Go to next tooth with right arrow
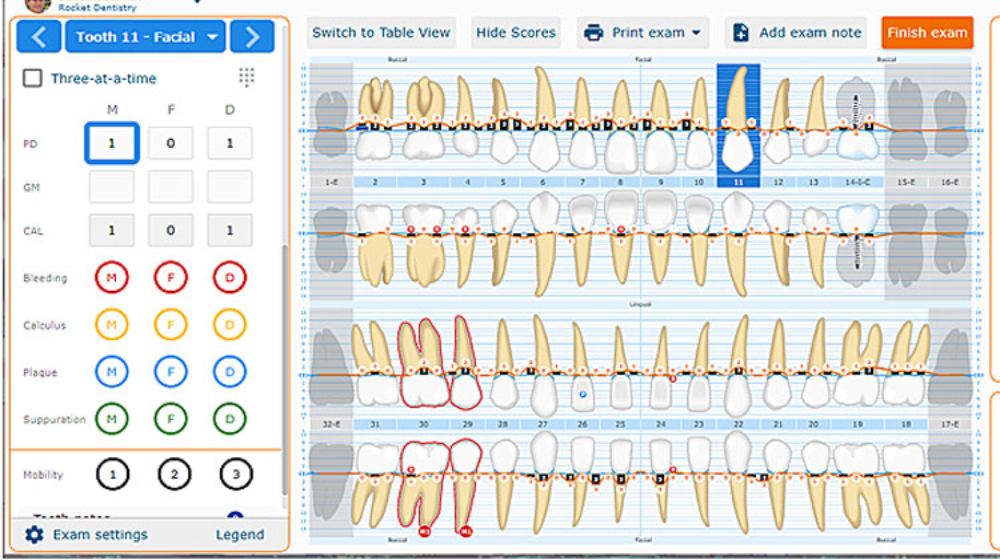1000x560 pixels. tap(252, 38)
